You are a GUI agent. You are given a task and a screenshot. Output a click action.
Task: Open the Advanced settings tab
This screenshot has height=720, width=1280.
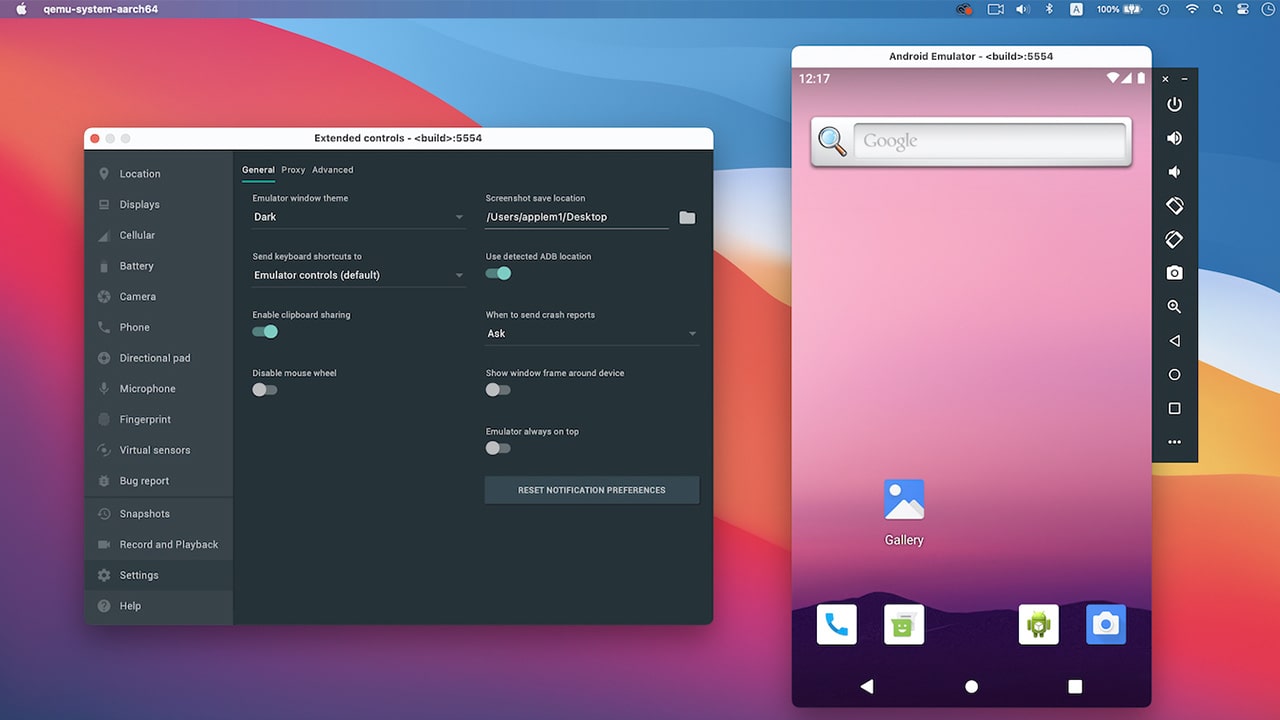[x=332, y=169]
